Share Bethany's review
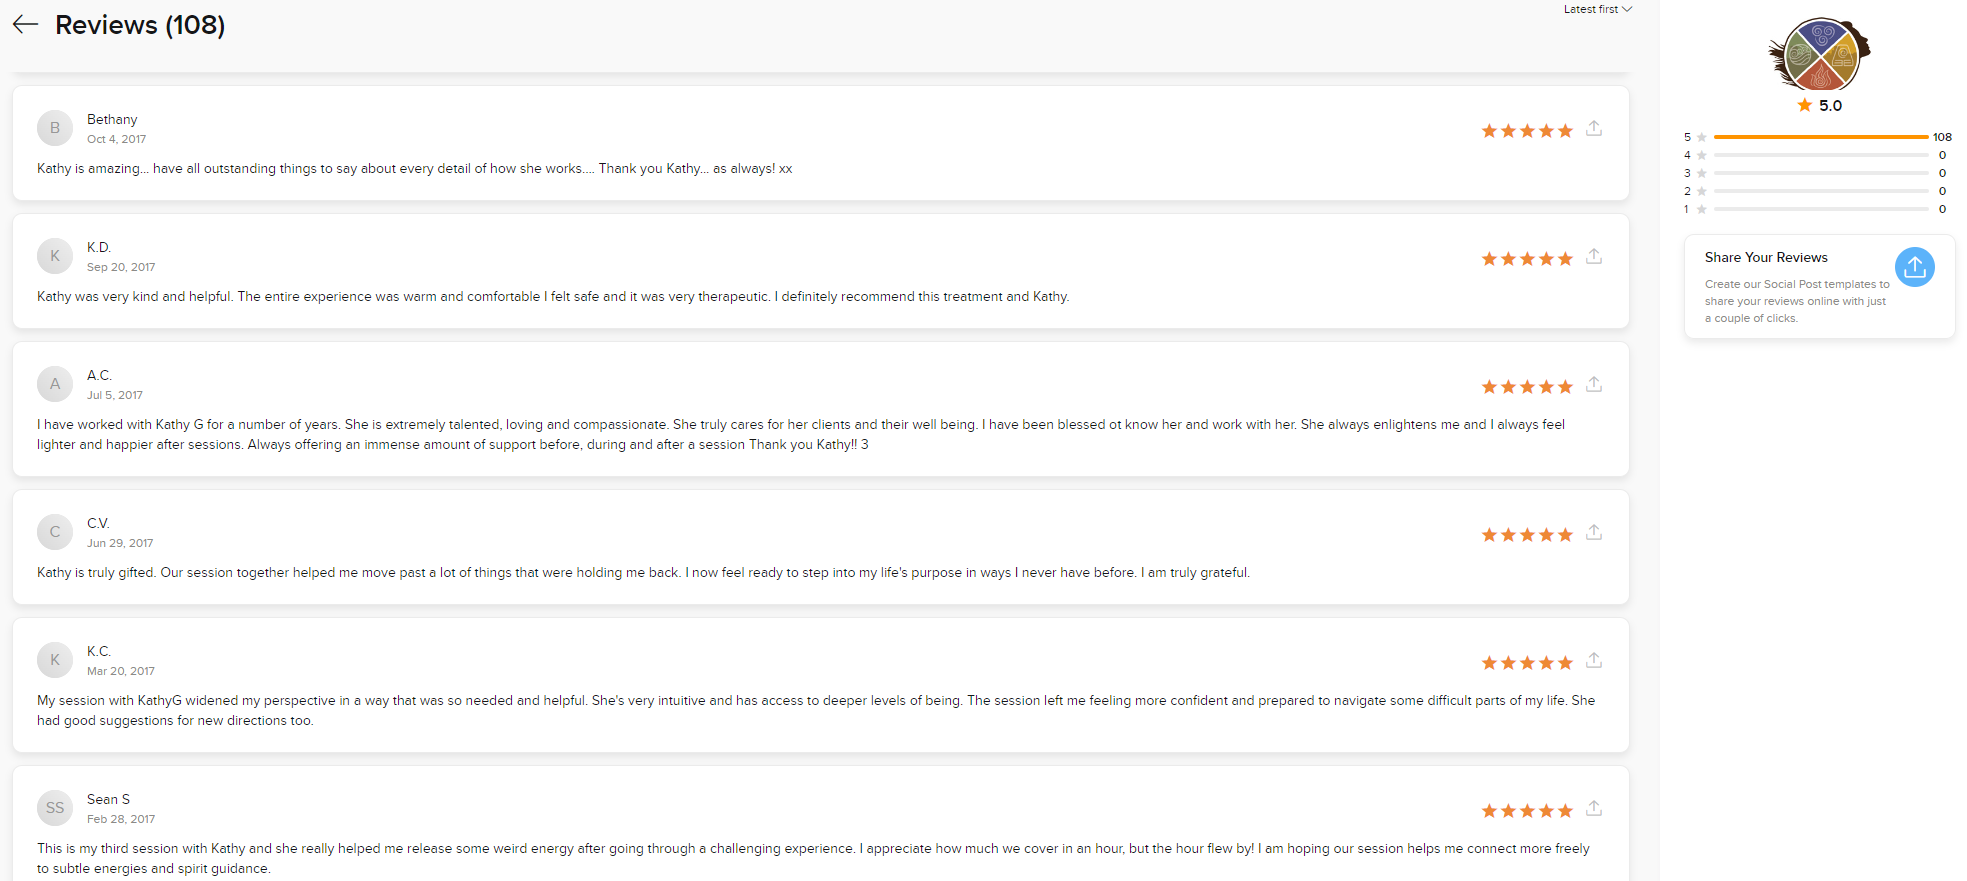The image size is (1967, 881). [x=1594, y=129]
